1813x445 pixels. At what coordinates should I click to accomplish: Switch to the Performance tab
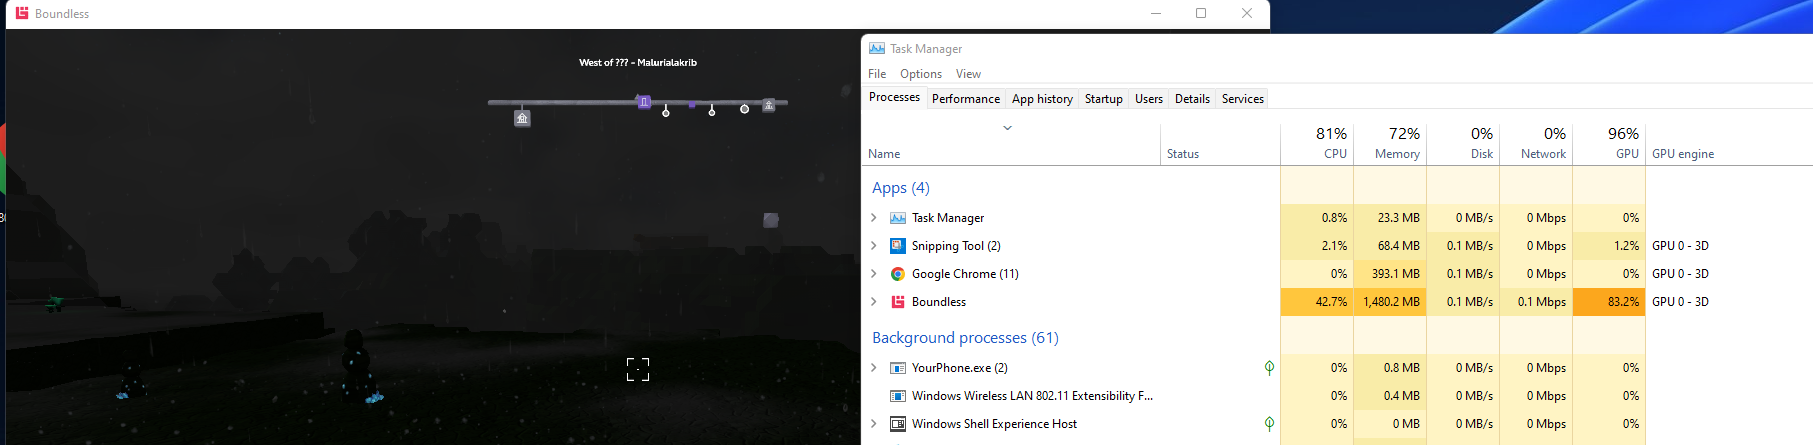tap(965, 99)
